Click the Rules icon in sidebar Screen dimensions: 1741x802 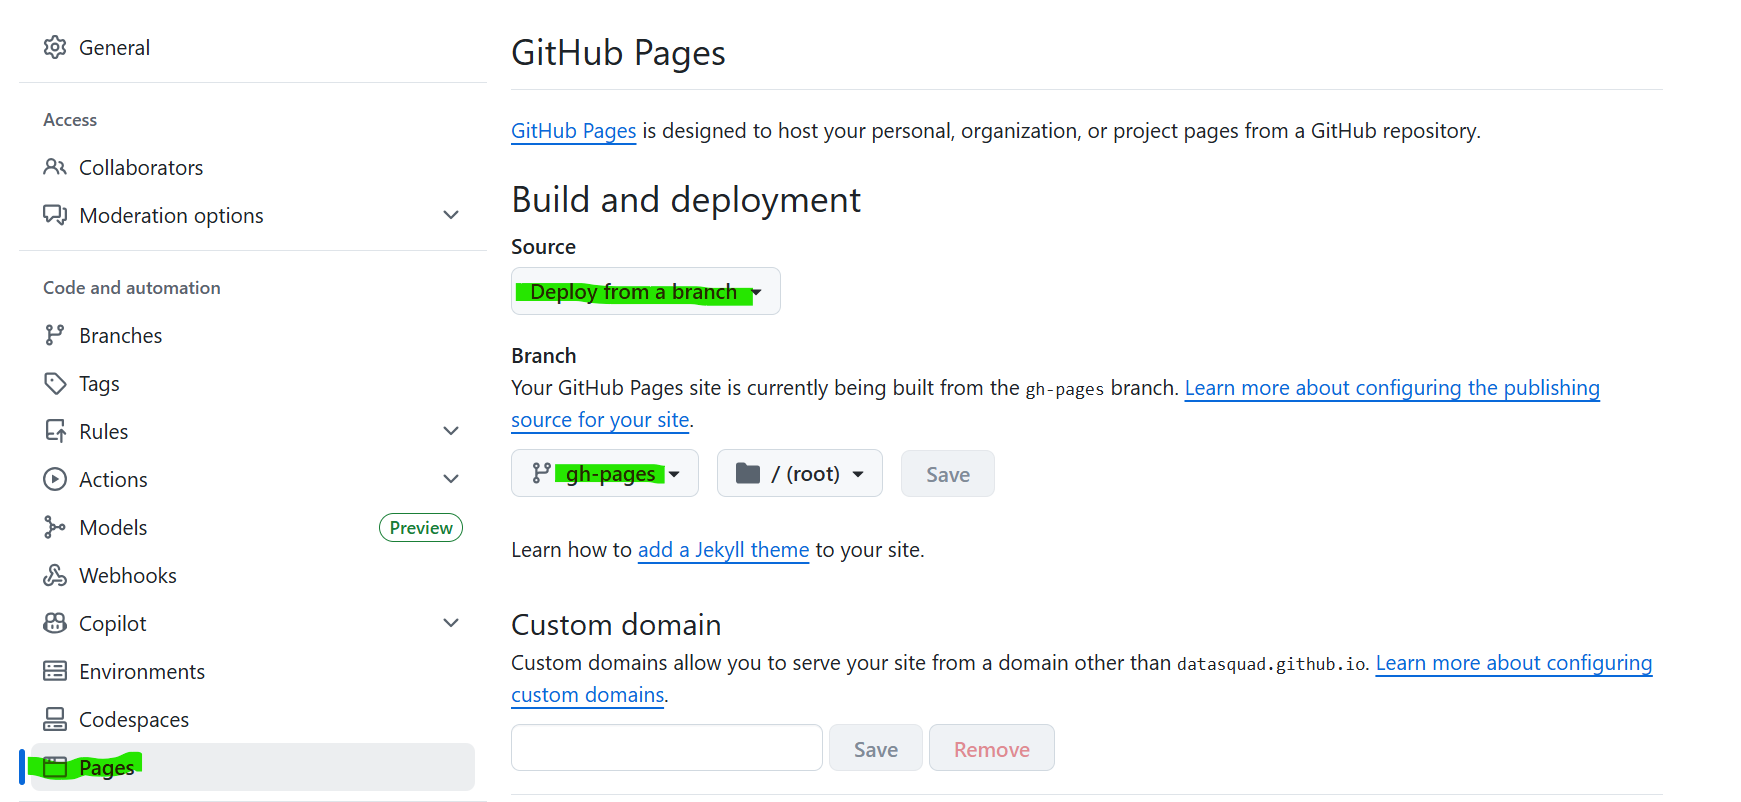coord(55,431)
